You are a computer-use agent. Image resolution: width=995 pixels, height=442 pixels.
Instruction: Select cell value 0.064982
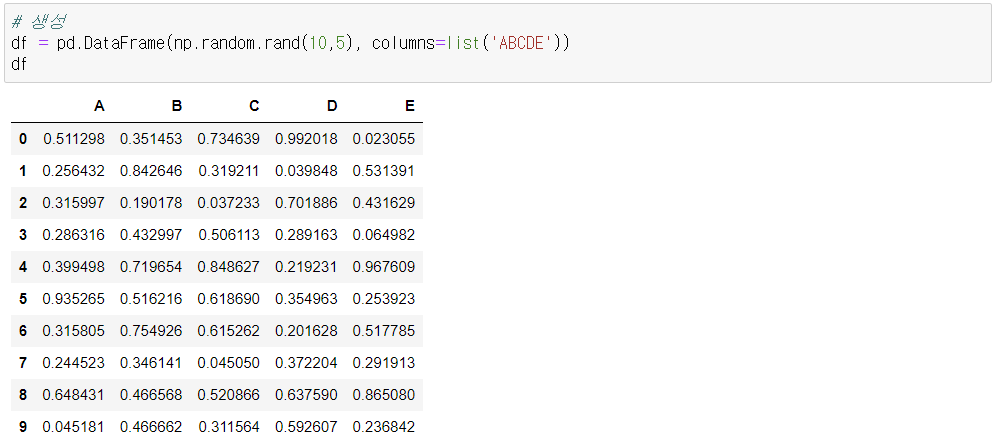click(384, 235)
